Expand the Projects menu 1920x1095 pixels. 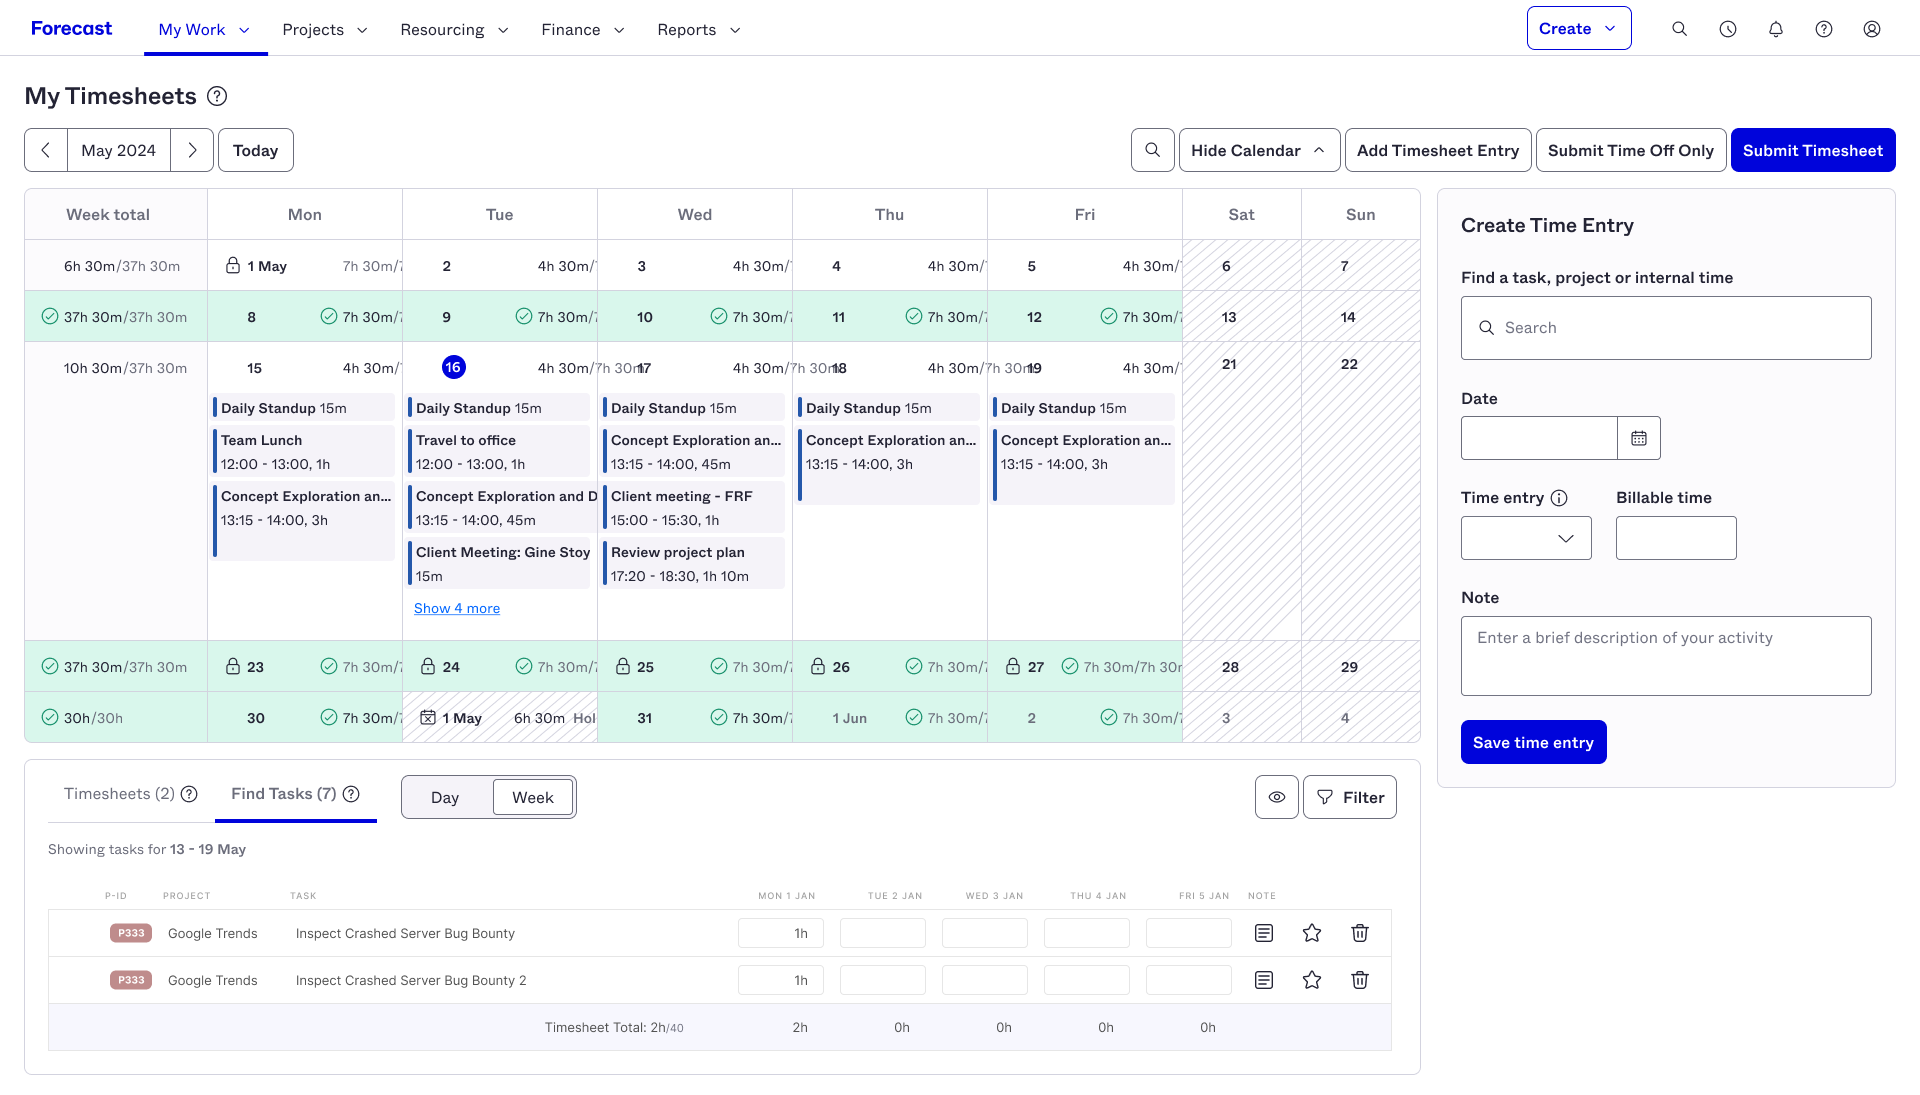pos(325,29)
